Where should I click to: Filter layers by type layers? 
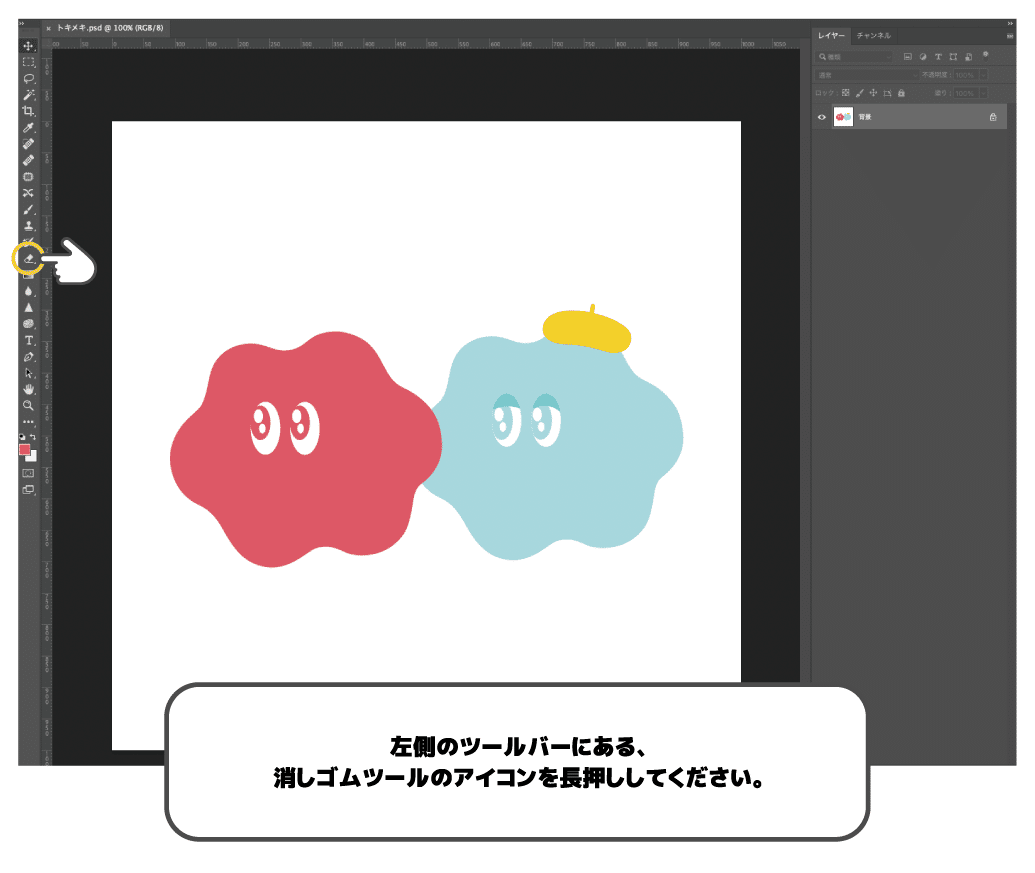point(938,57)
